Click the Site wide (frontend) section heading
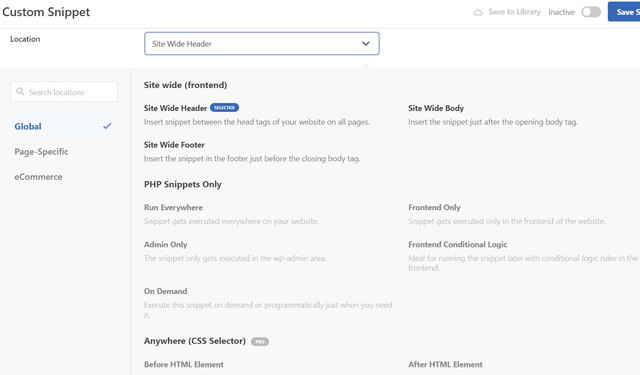This screenshot has height=375, width=640. [x=185, y=85]
